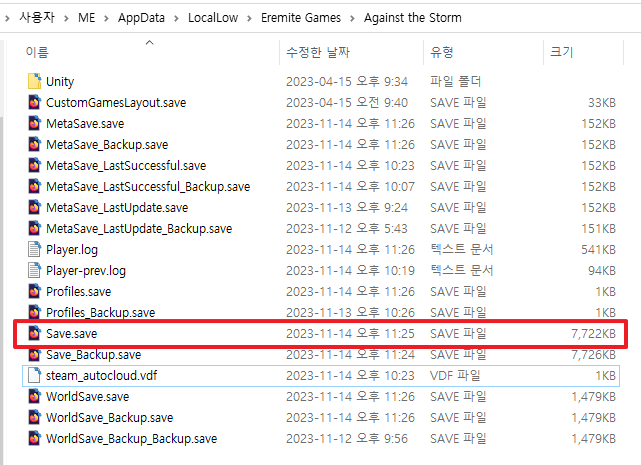This screenshot has width=641, height=465.
Task: Select the MetaSave_LastUpdate_Backup.save file icon
Action: point(34,228)
